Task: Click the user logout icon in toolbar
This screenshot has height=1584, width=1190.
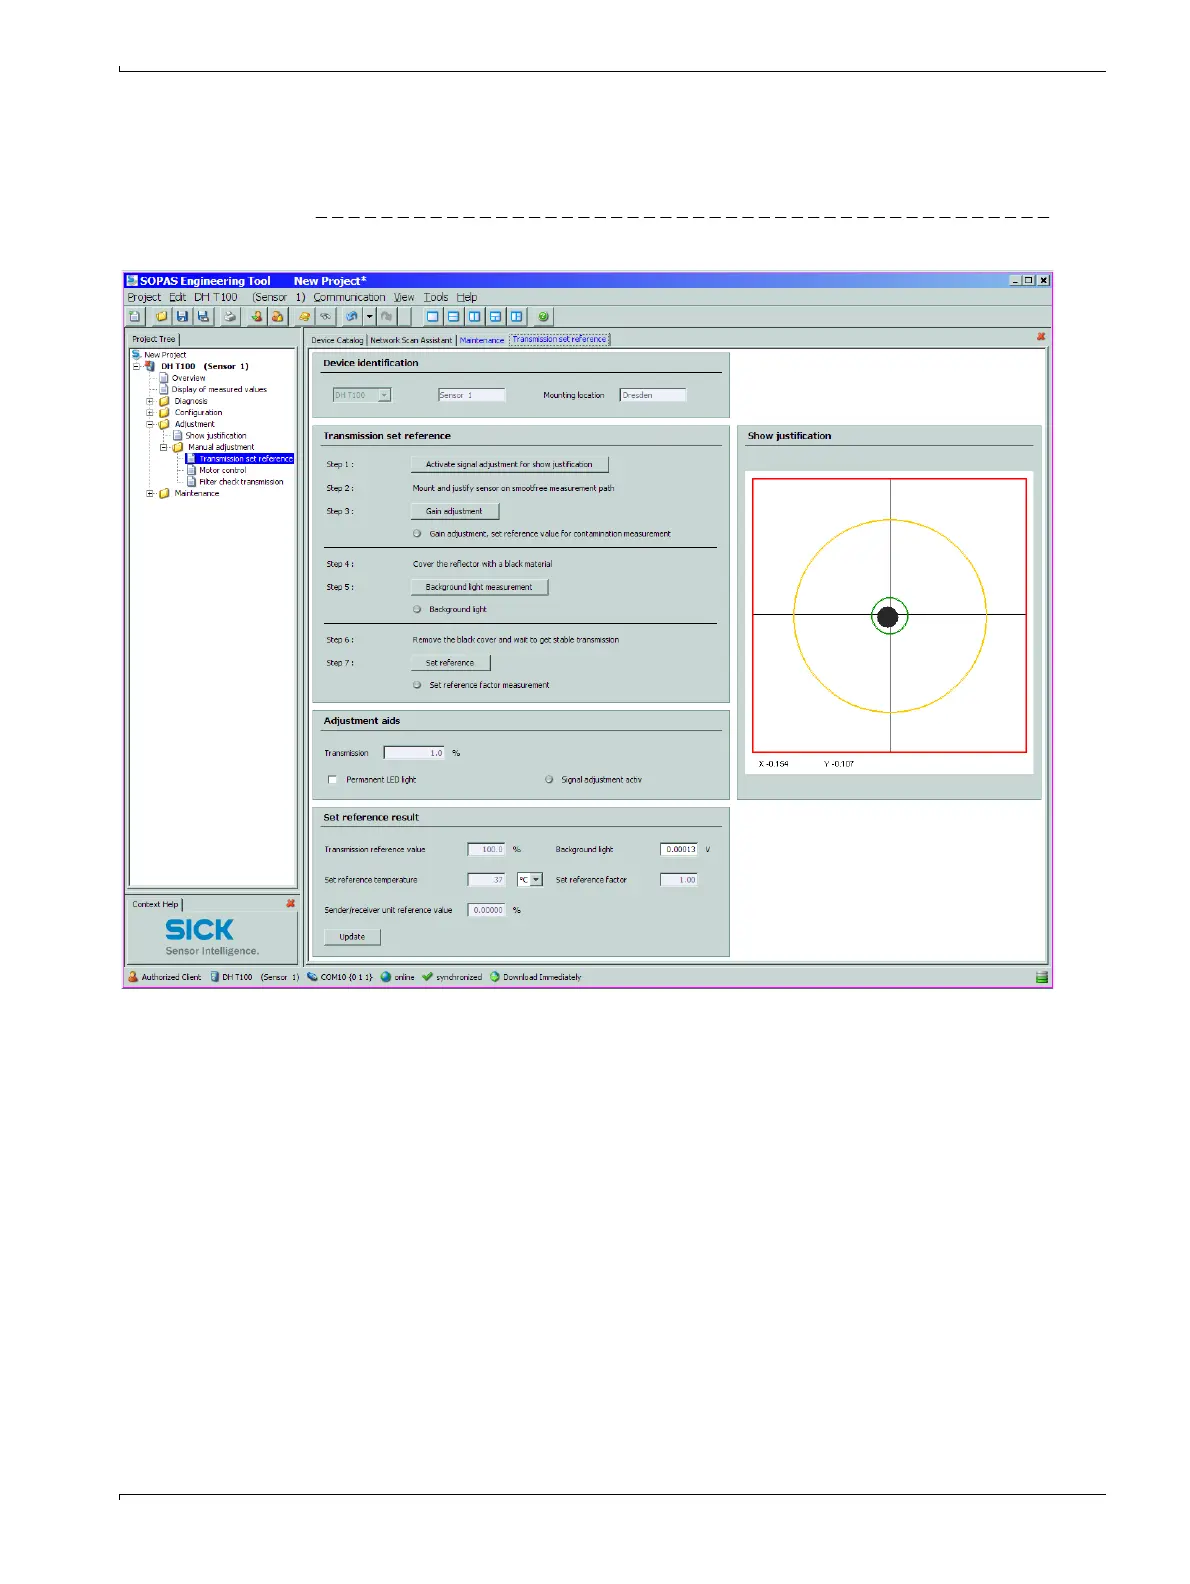Action: (x=277, y=316)
